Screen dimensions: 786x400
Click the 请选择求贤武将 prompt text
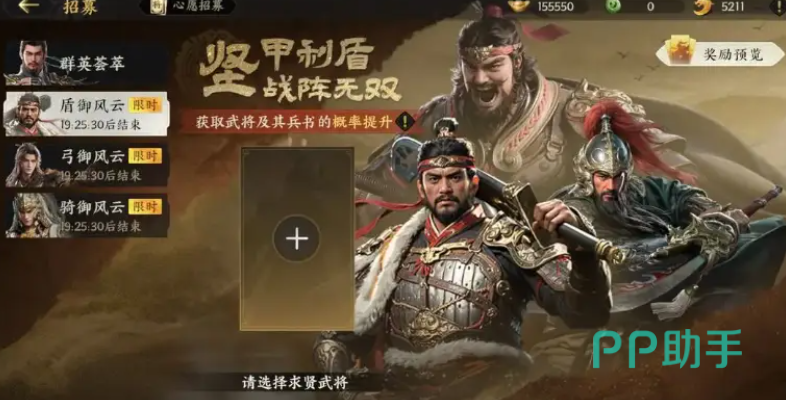point(295,383)
